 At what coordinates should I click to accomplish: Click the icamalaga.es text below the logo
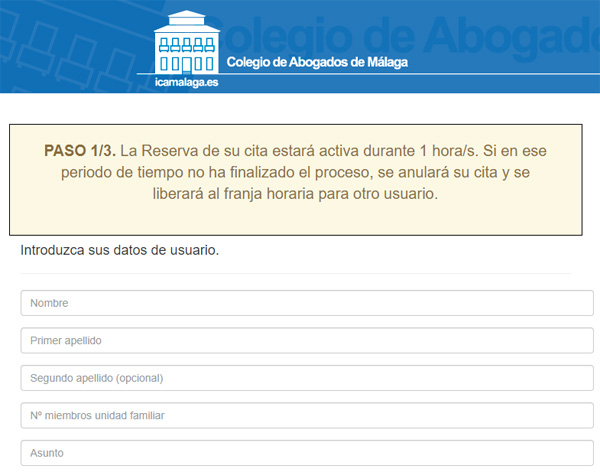(x=187, y=83)
